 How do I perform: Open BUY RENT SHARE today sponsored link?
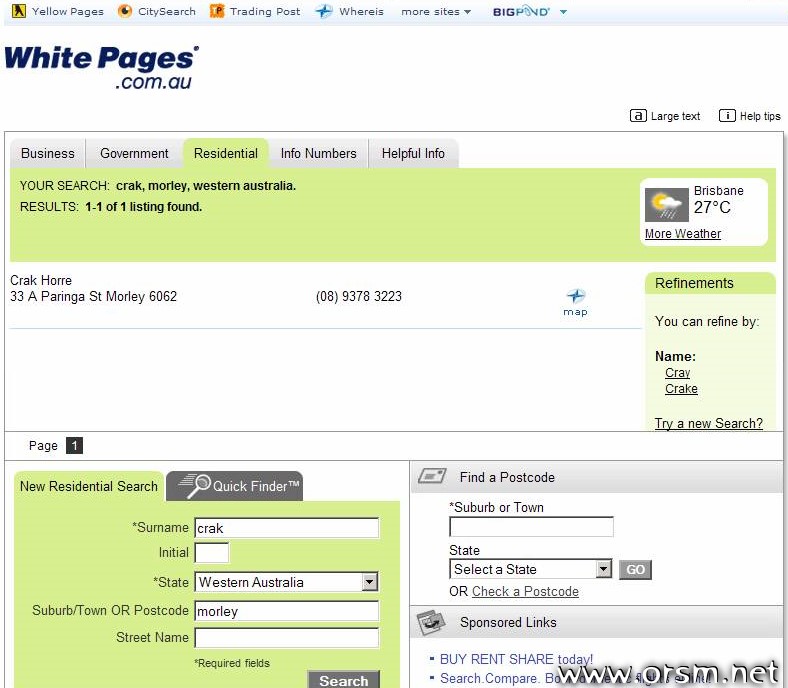[x=516, y=659]
